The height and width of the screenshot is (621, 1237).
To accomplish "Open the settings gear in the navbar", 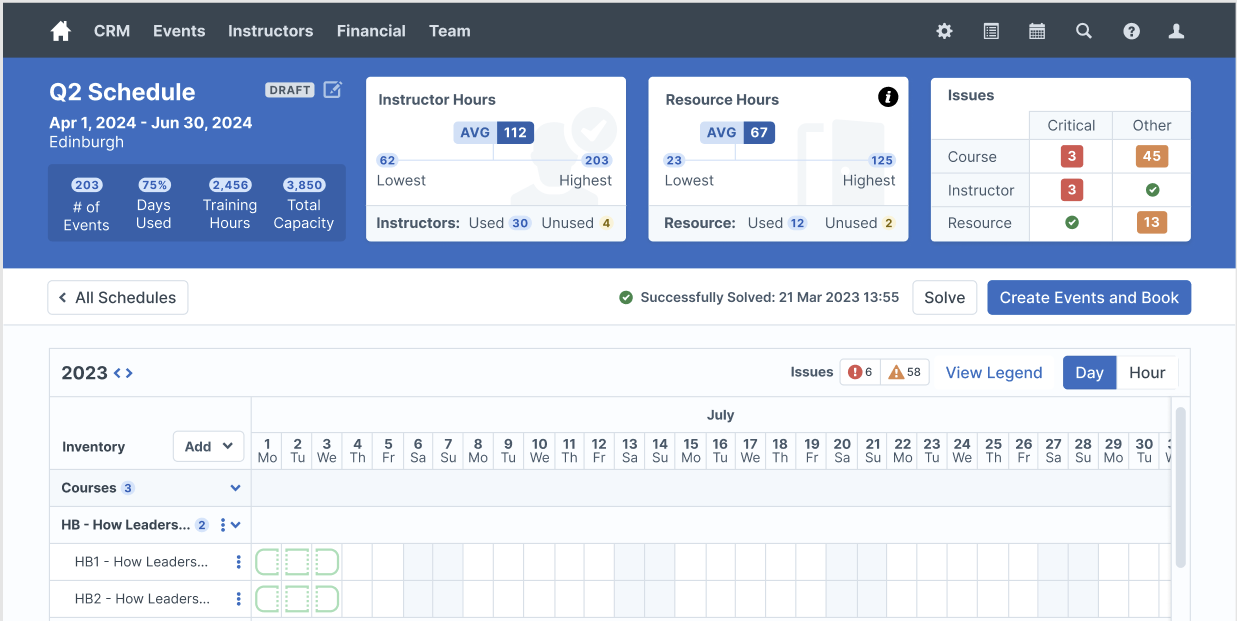I will point(944,31).
